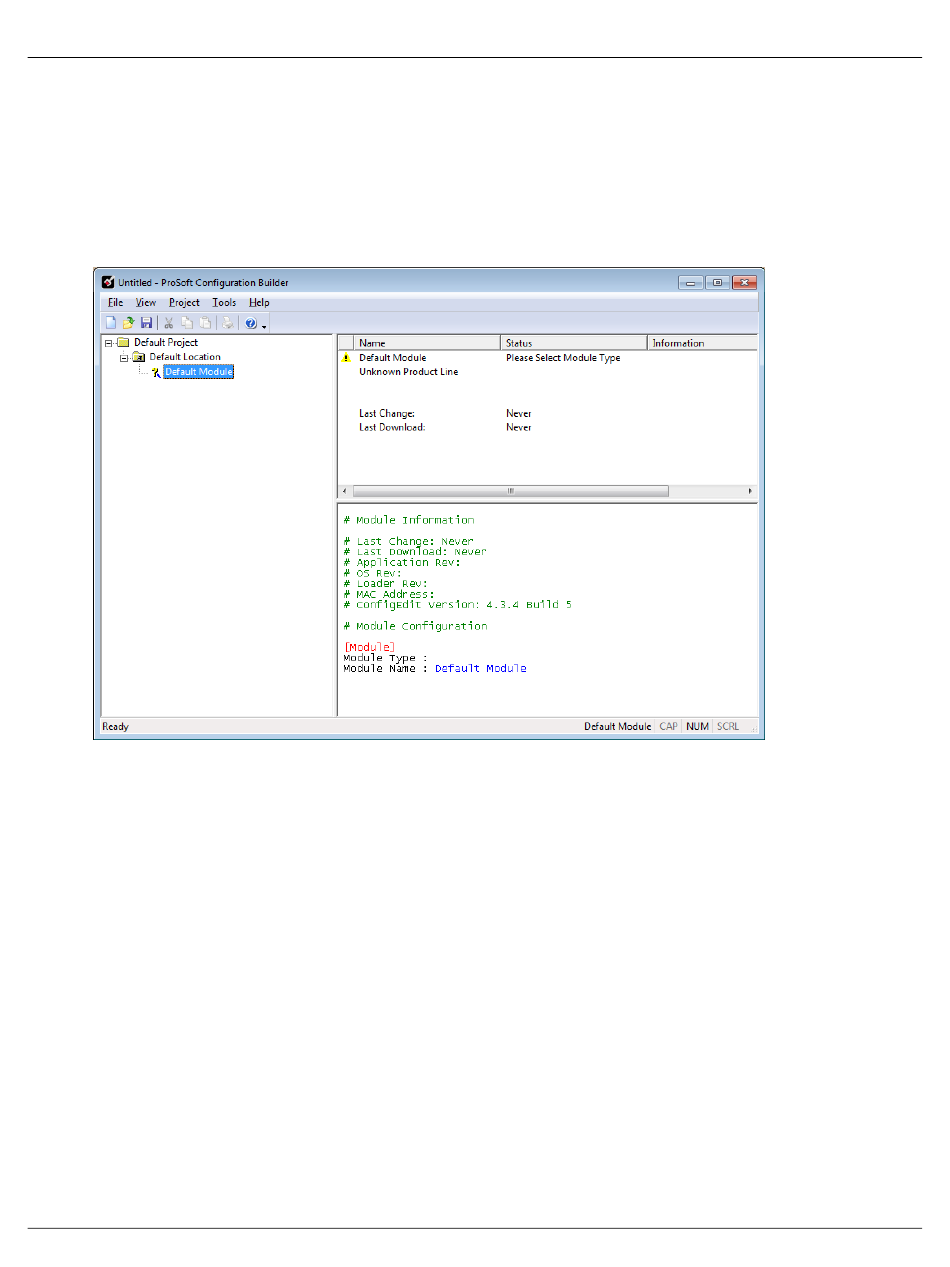Click the horizontal scrollbar thumb
The height and width of the screenshot is (1267, 950).
[x=511, y=491]
